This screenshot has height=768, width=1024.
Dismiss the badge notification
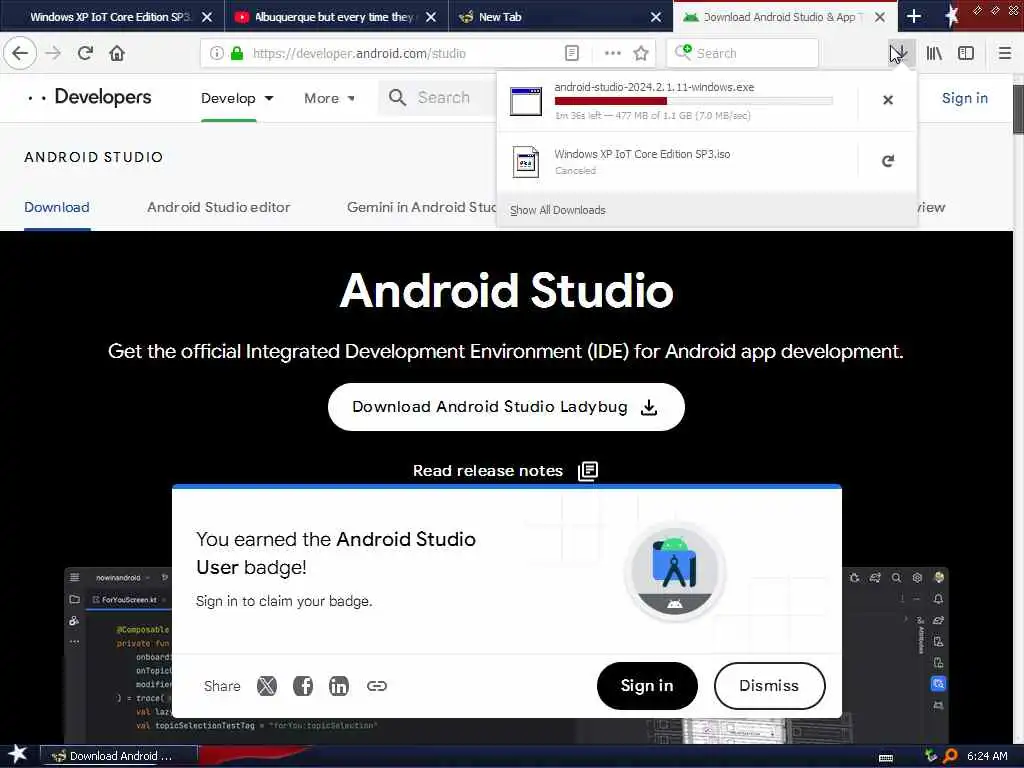point(769,686)
